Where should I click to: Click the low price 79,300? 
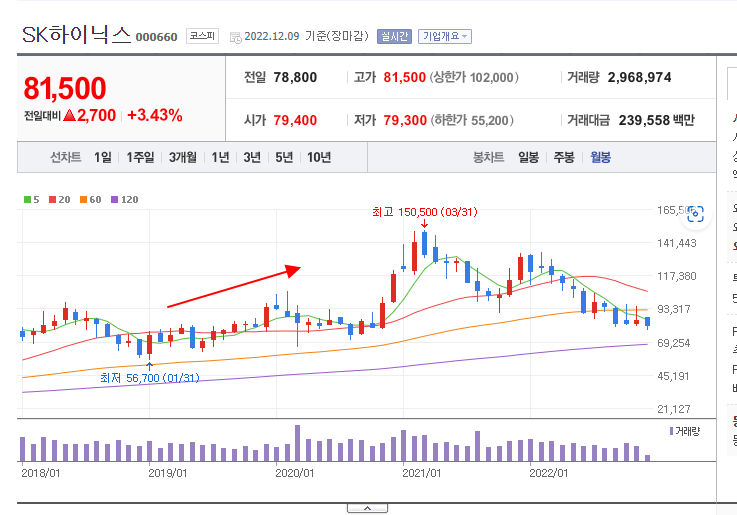(405, 120)
